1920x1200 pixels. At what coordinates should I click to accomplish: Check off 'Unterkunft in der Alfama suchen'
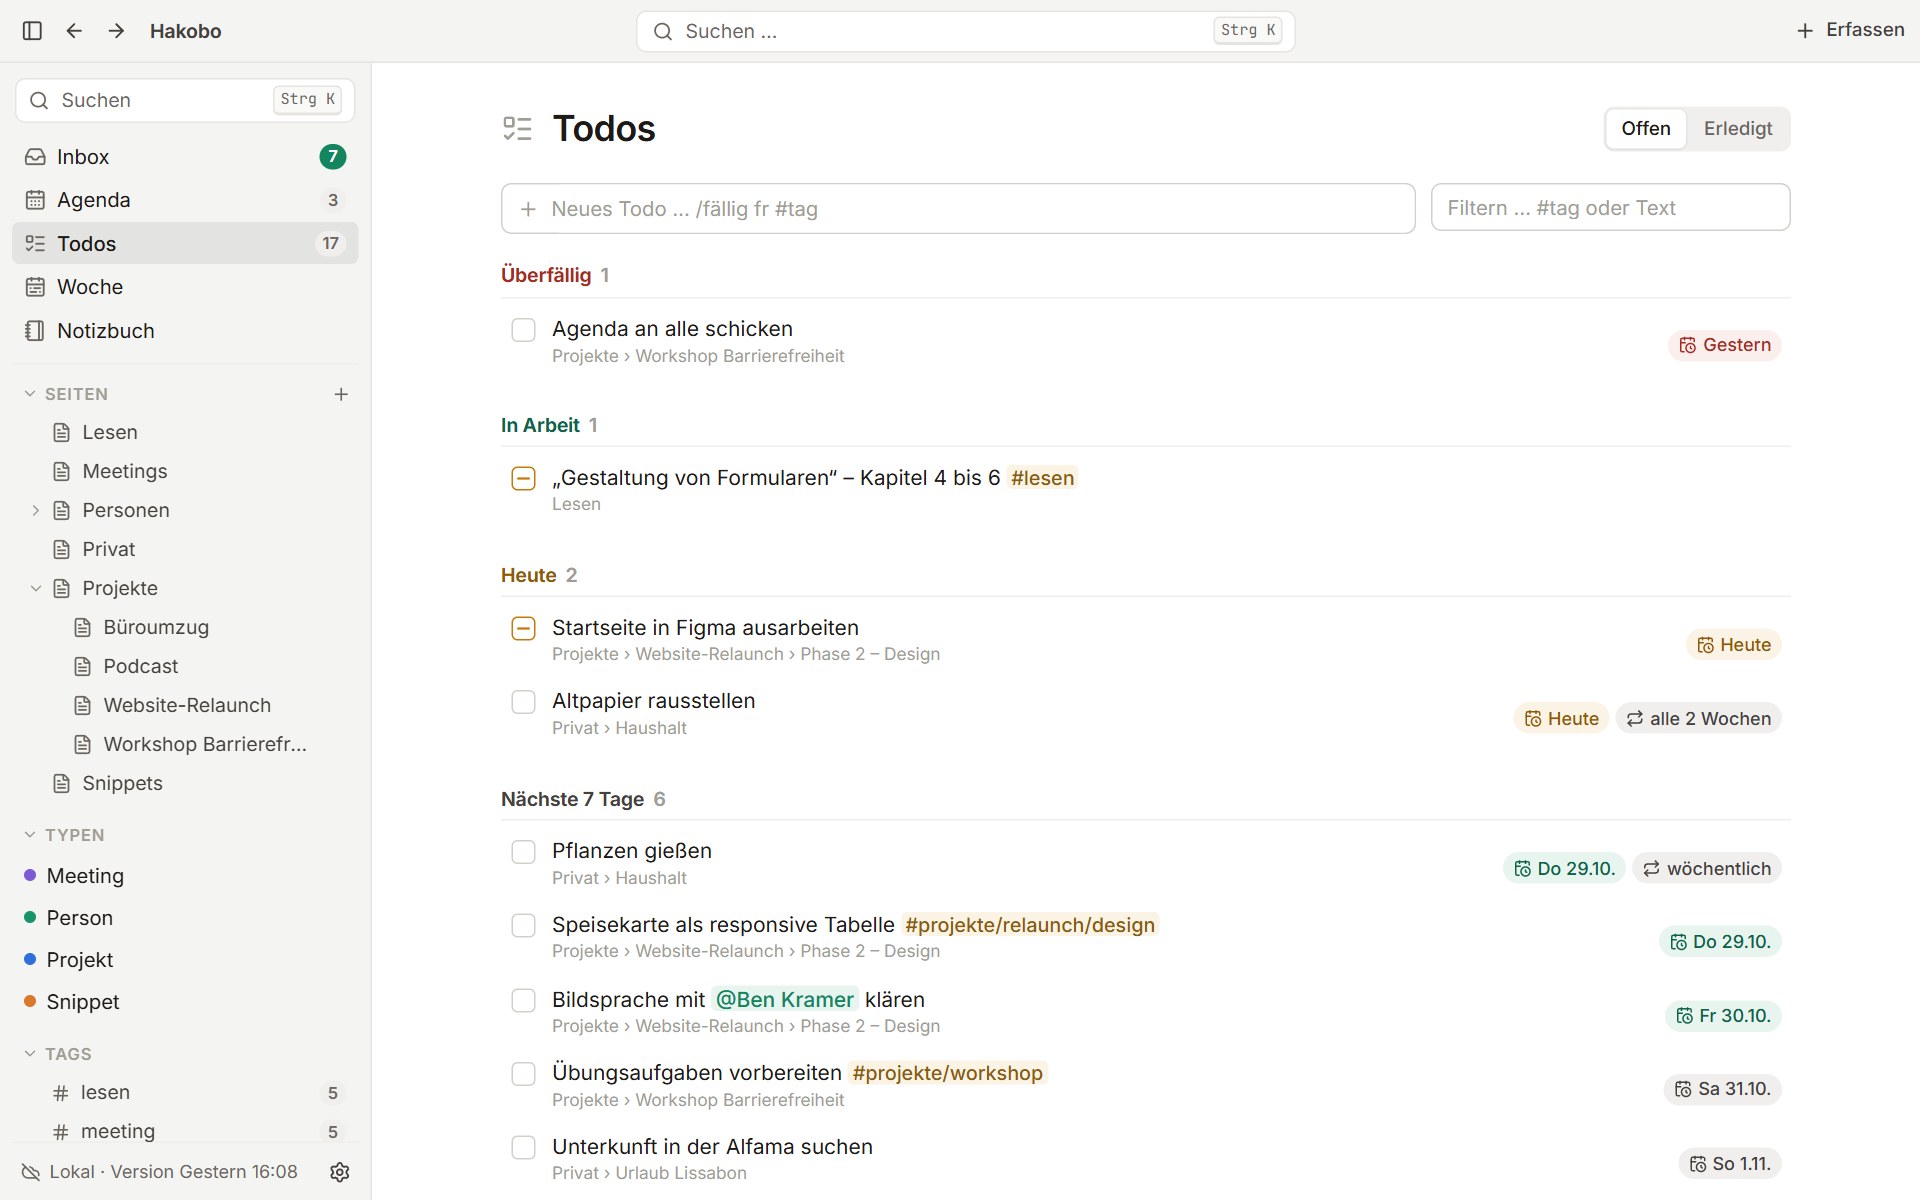pos(523,1148)
